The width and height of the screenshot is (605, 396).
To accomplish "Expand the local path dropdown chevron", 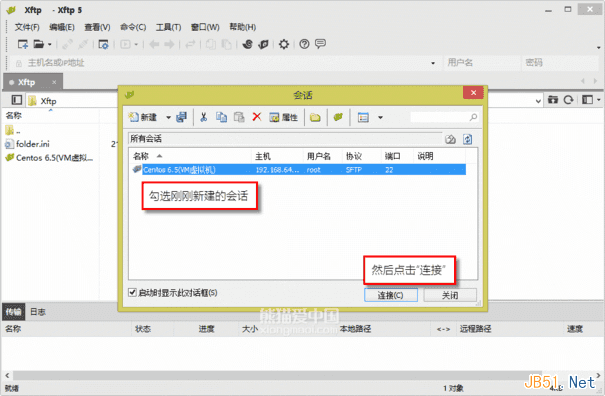I will [538, 101].
